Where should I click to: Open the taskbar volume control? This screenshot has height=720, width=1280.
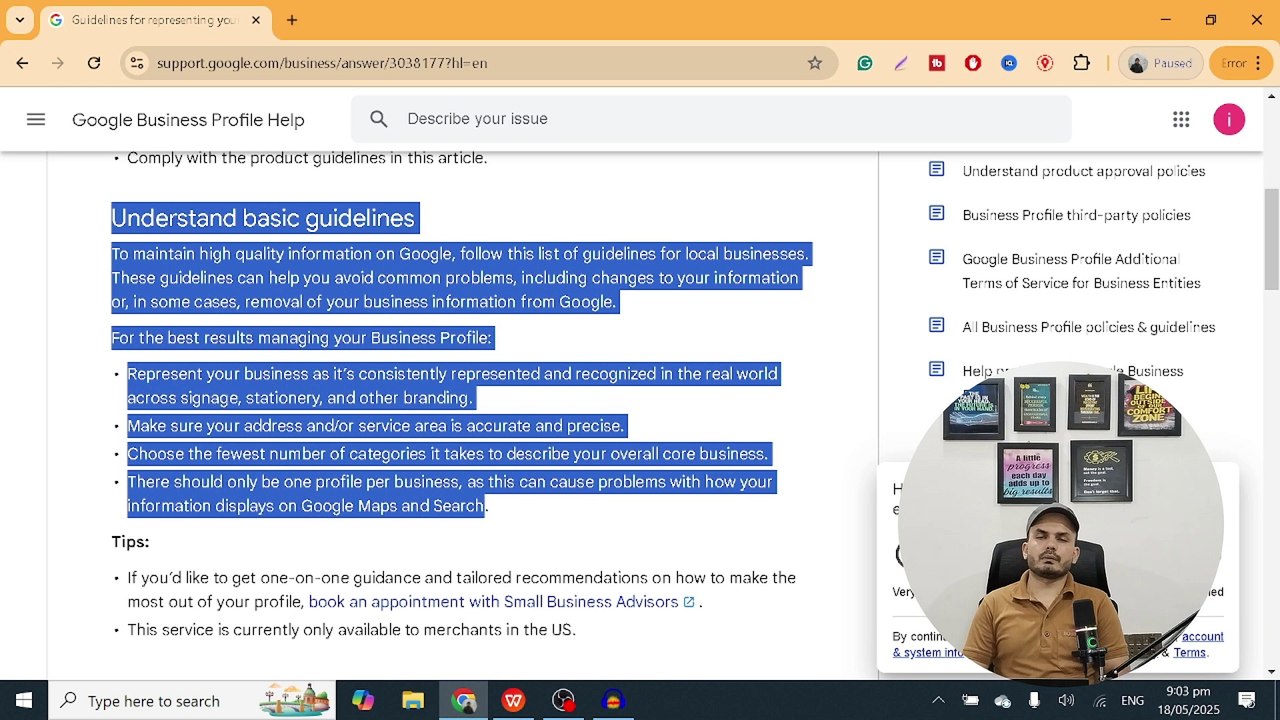(x=1066, y=700)
